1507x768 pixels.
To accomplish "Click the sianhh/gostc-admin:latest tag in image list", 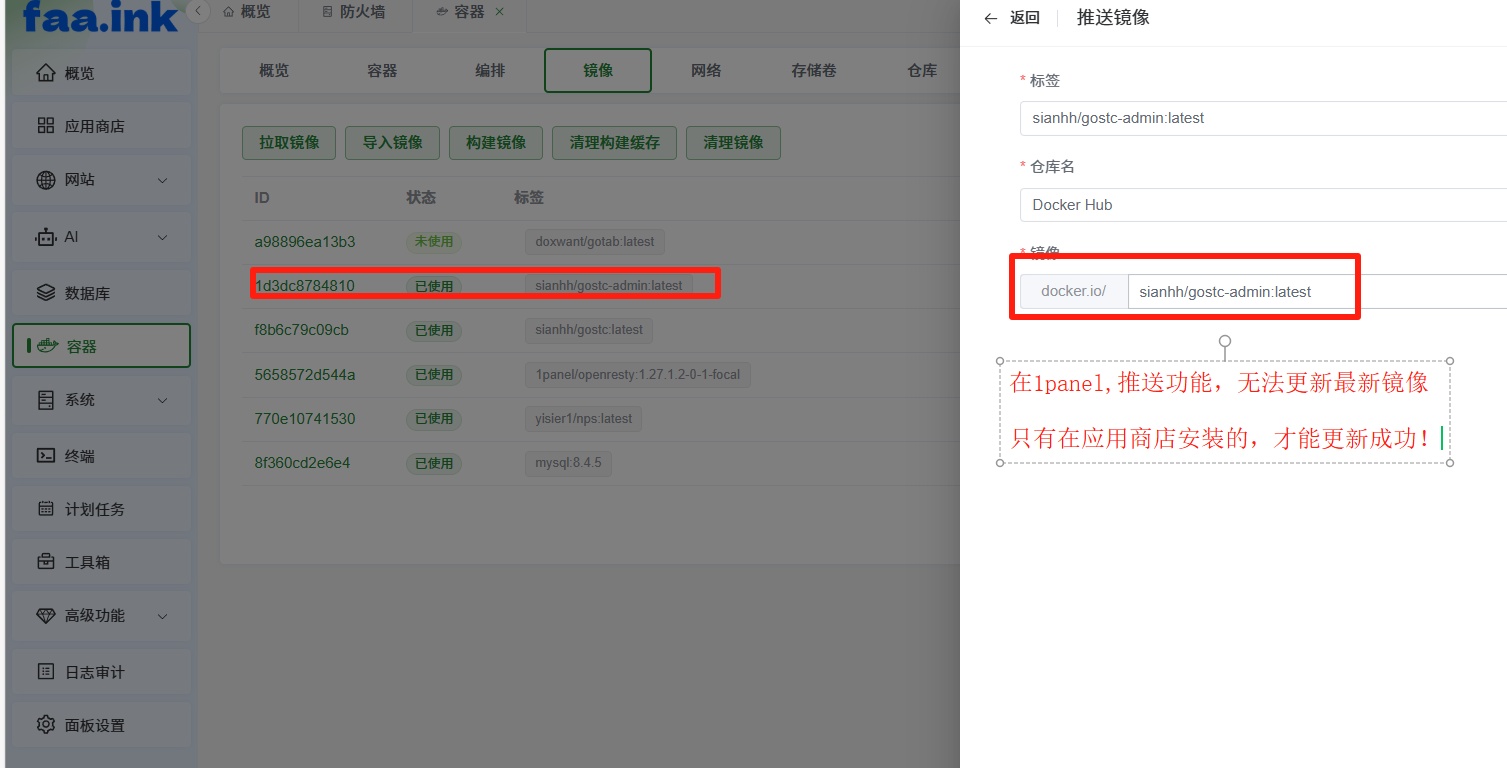I will point(609,286).
